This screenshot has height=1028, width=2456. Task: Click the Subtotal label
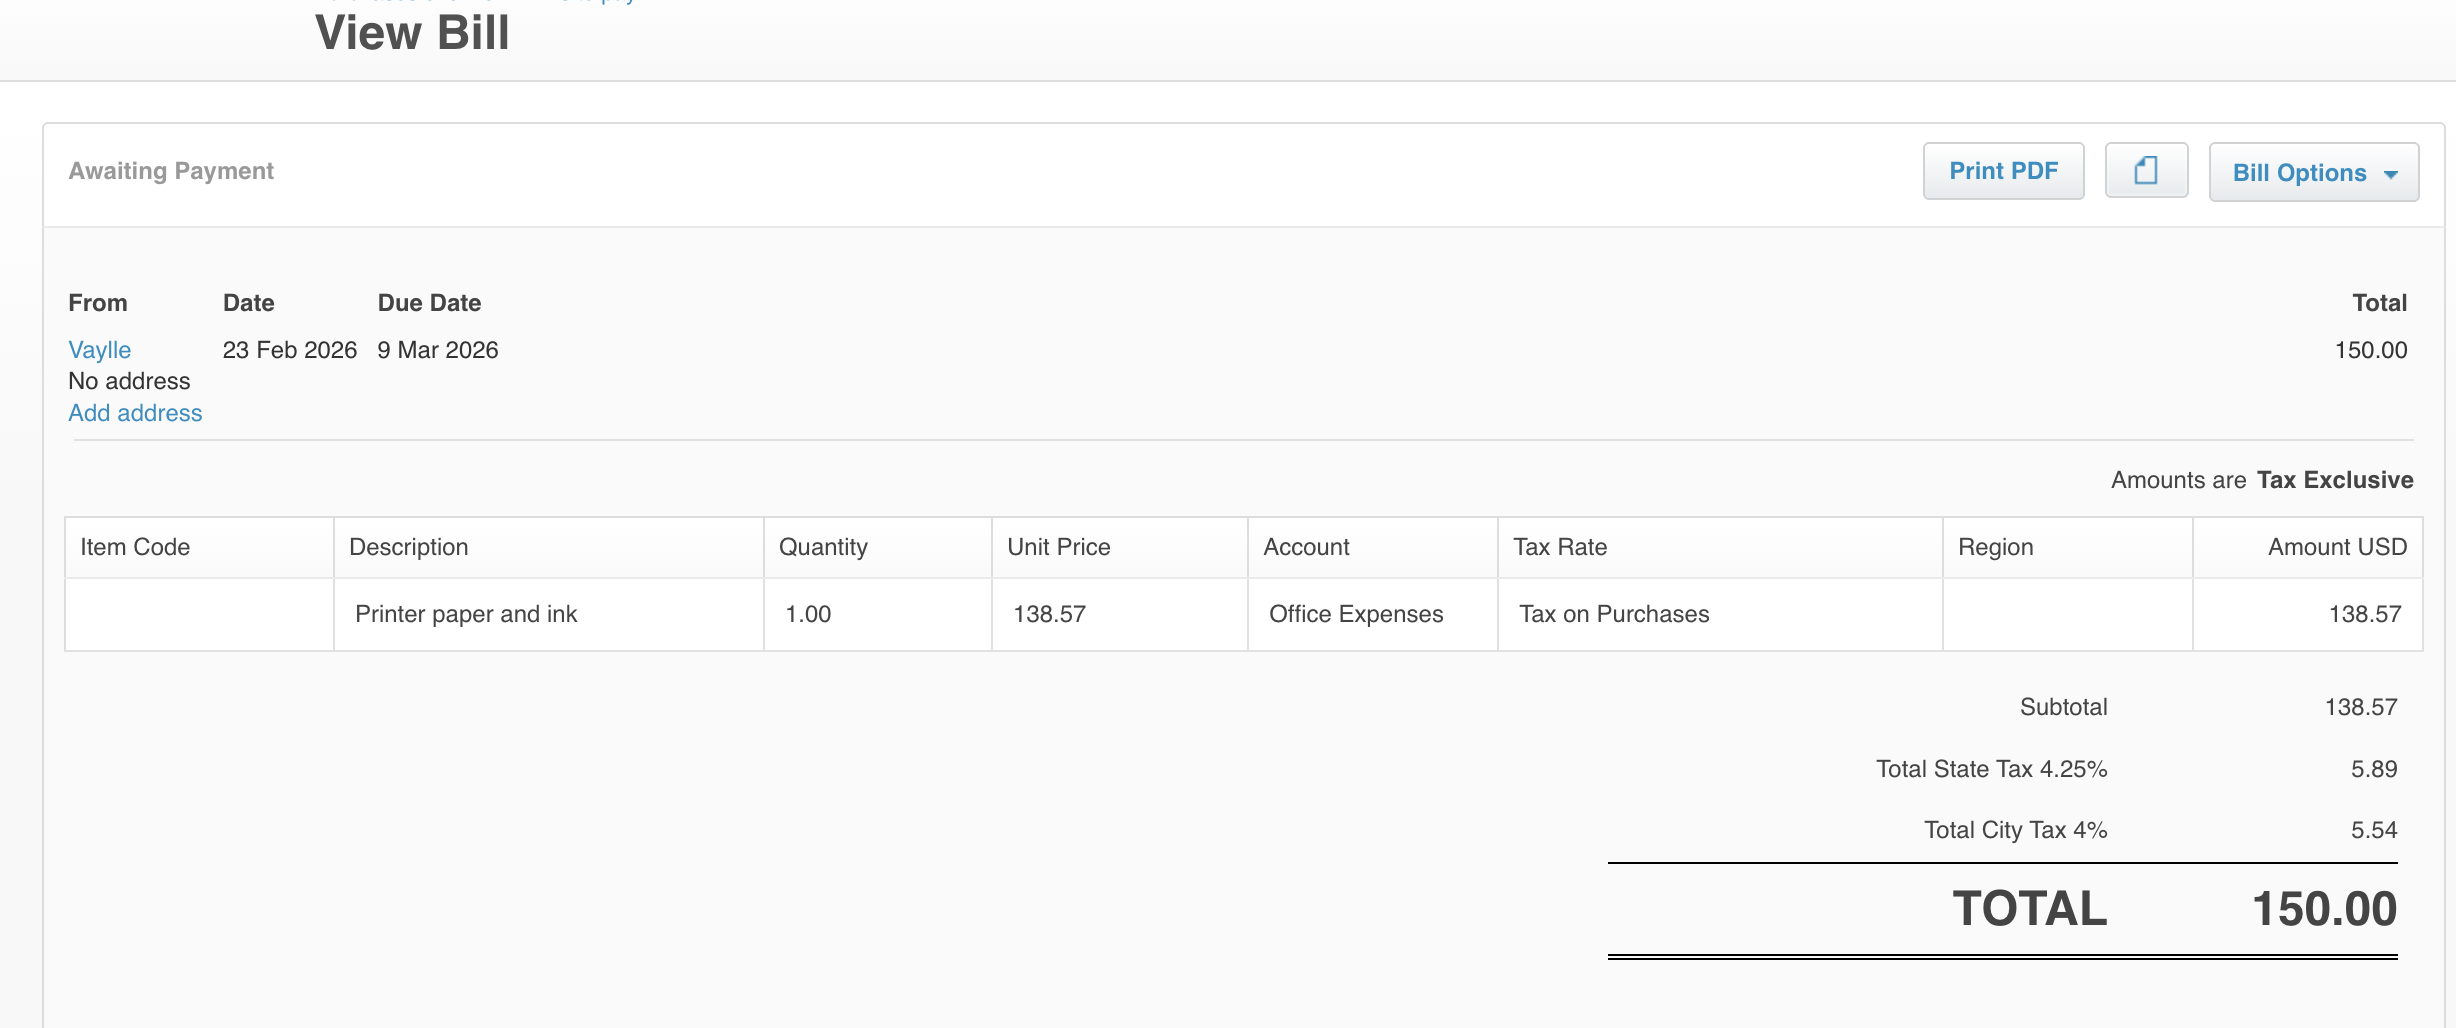[2063, 707]
